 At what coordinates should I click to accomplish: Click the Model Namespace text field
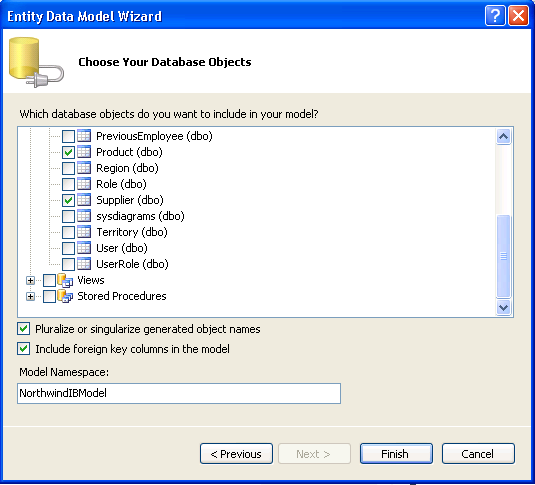coord(179,393)
